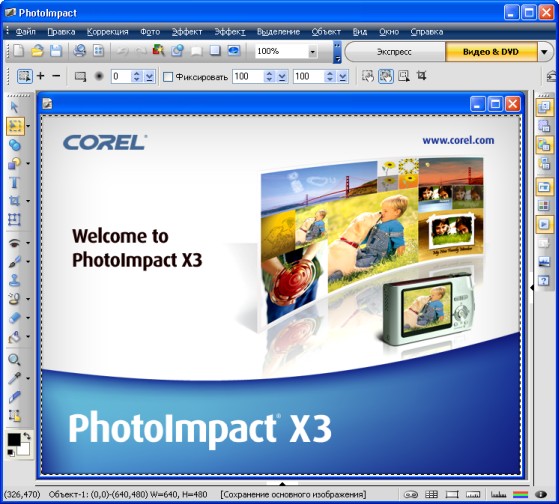
Task: Open the Объект menu
Action: coord(326,32)
